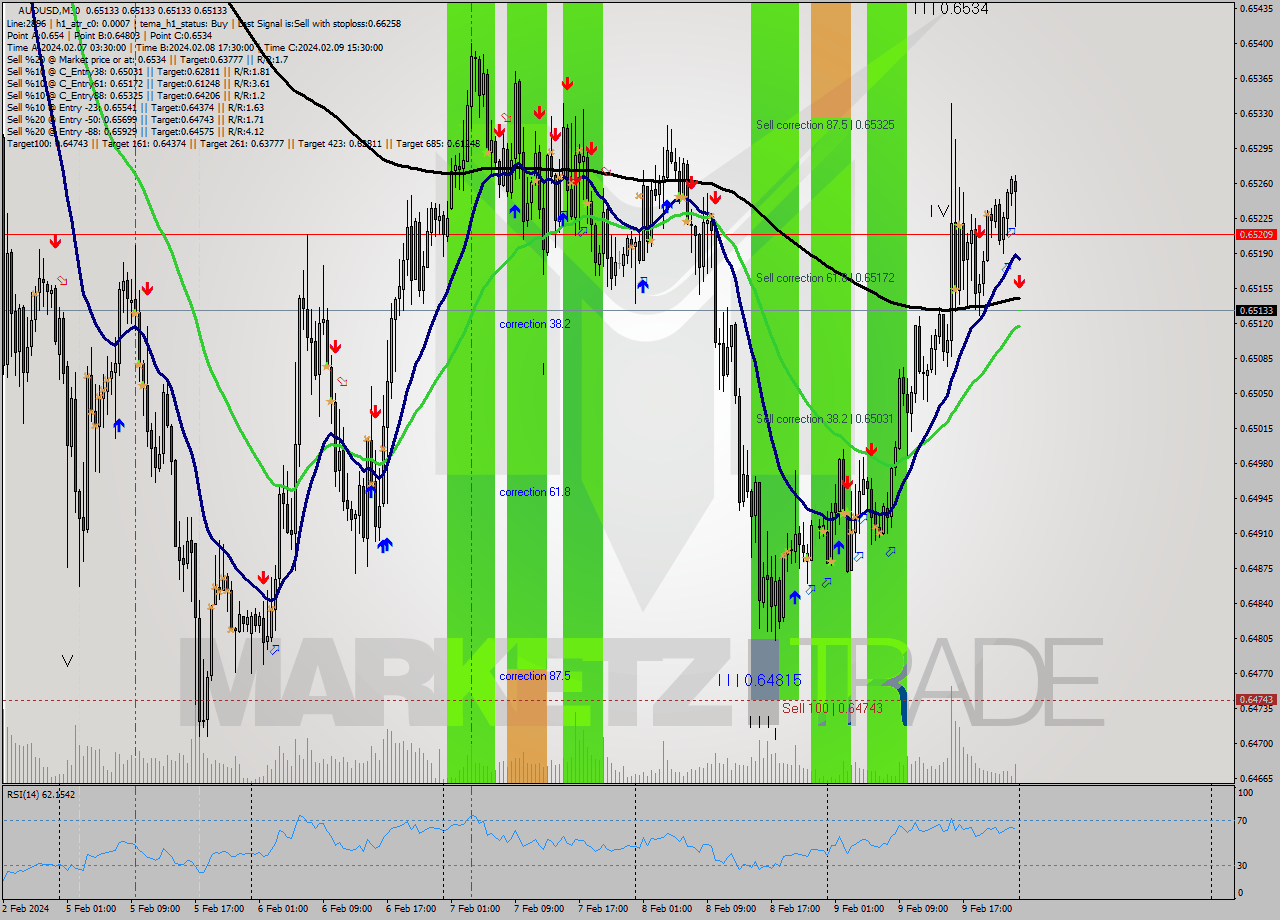Click the 'Sell %10 @ C_Entry38: 0.65031' line
Image resolution: width=1280 pixels, height=920 pixels.
click(x=138, y=71)
